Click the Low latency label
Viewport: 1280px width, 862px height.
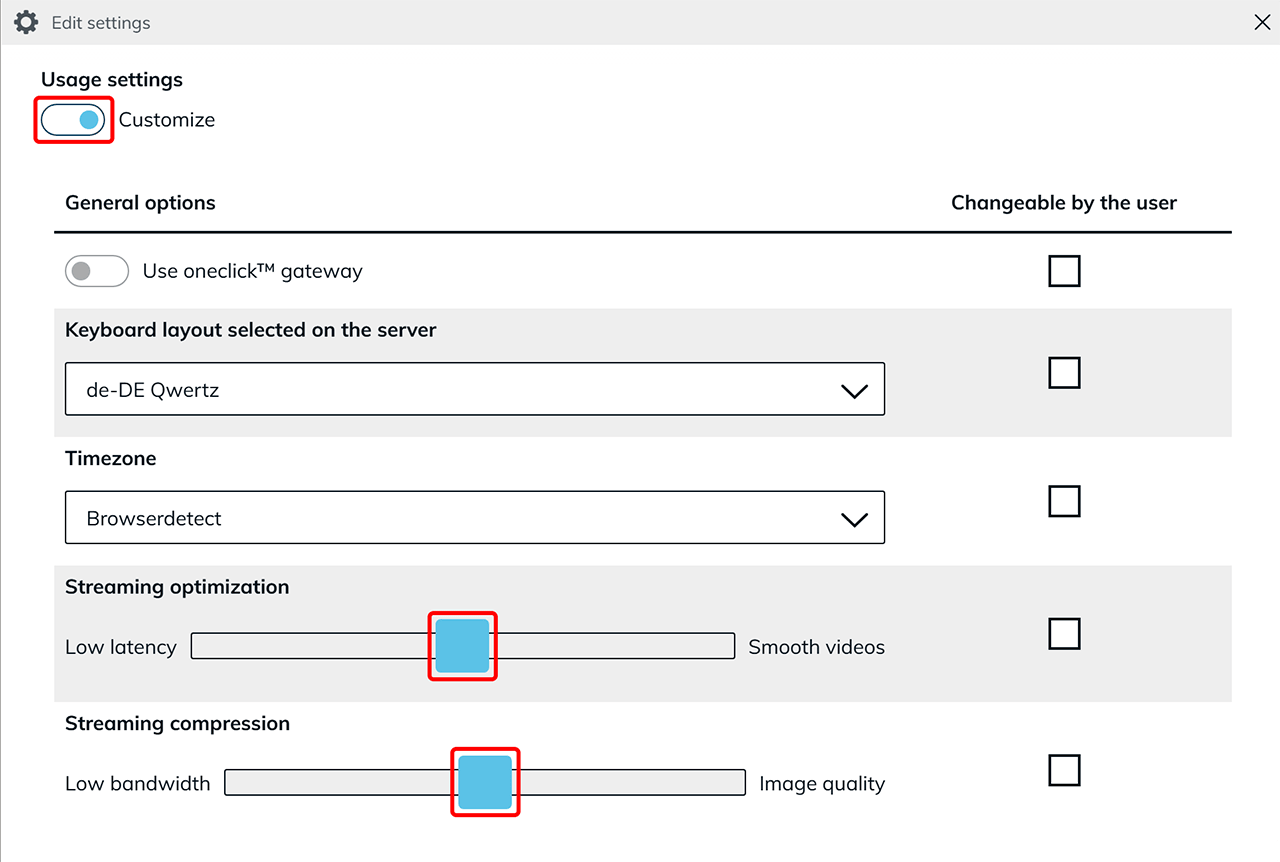point(121,647)
